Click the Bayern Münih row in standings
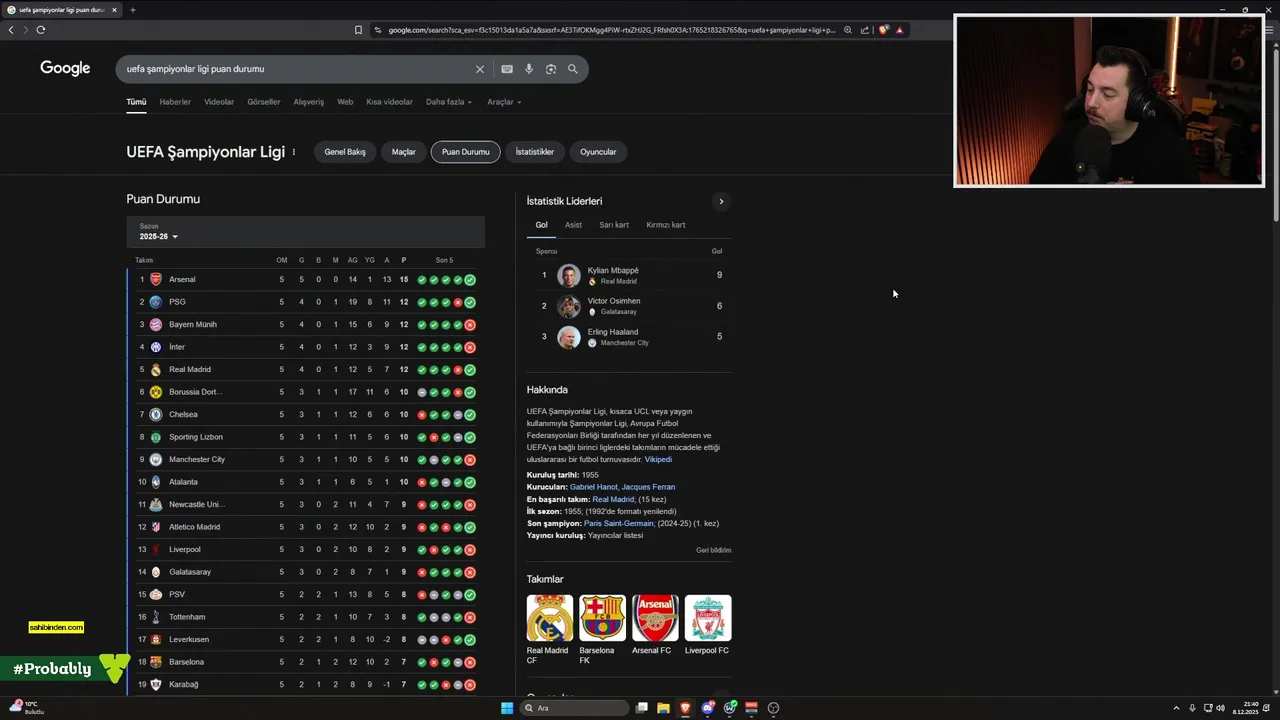The image size is (1280, 720). (305, 324)
